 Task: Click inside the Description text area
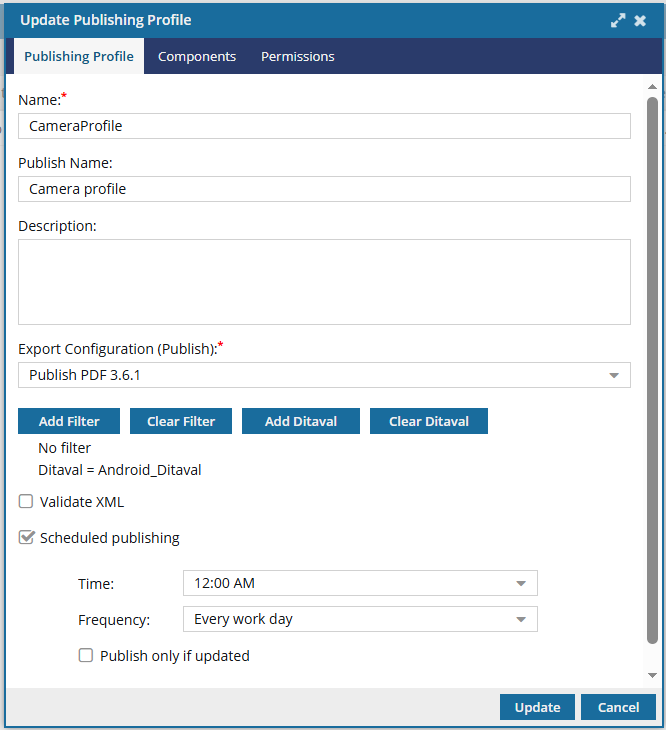(324, 282)
